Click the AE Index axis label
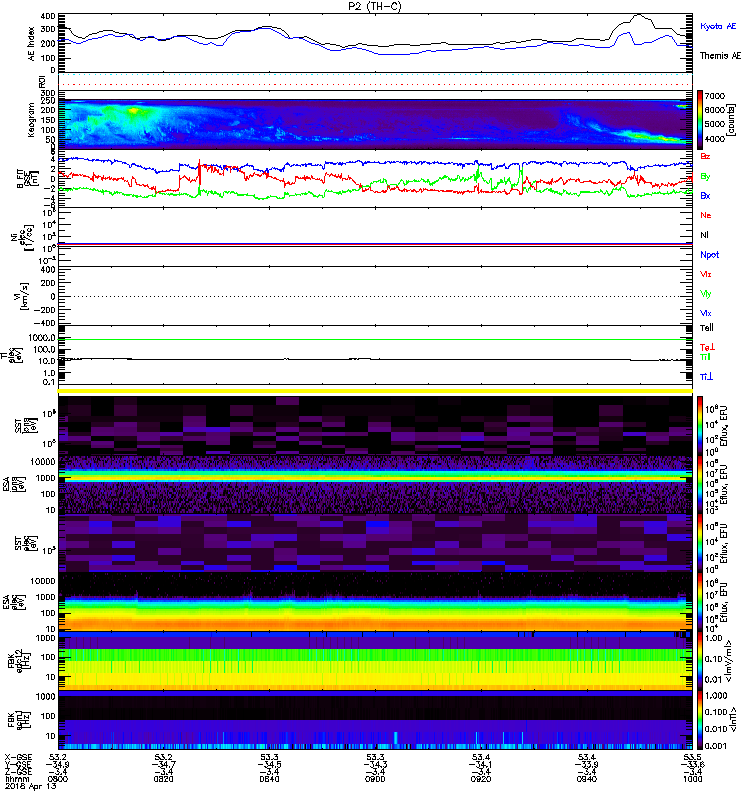The image size is (750, 800). tap(32, 44)
